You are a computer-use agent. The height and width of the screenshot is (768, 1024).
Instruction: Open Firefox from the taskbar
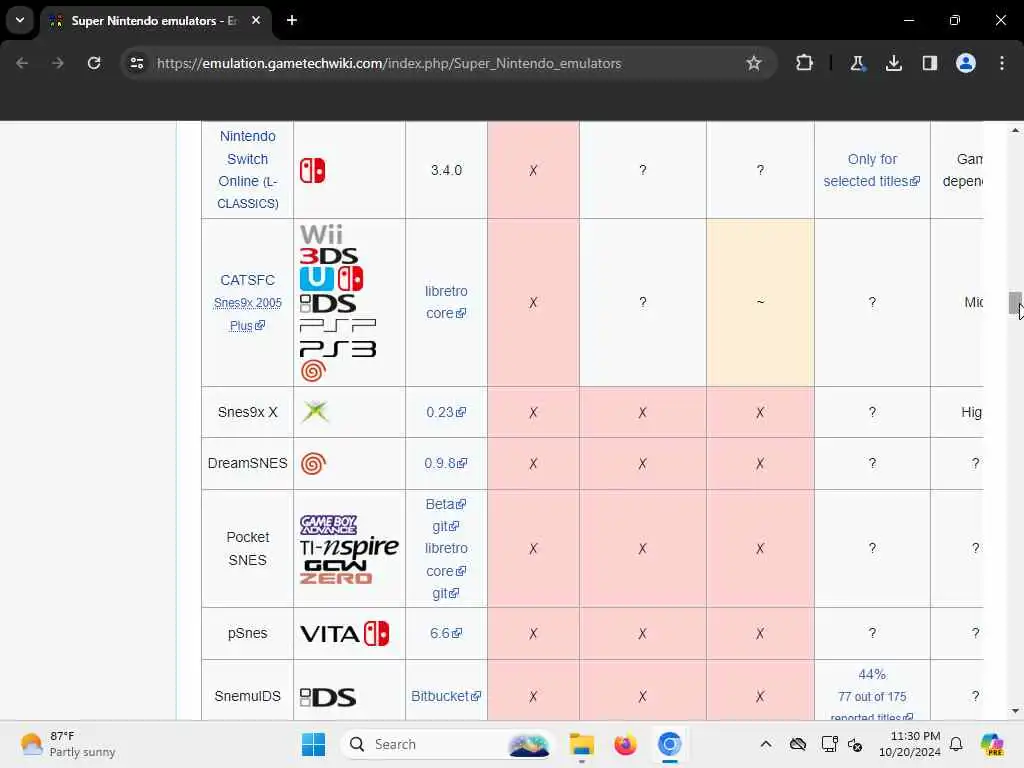(x=625, y=744)
